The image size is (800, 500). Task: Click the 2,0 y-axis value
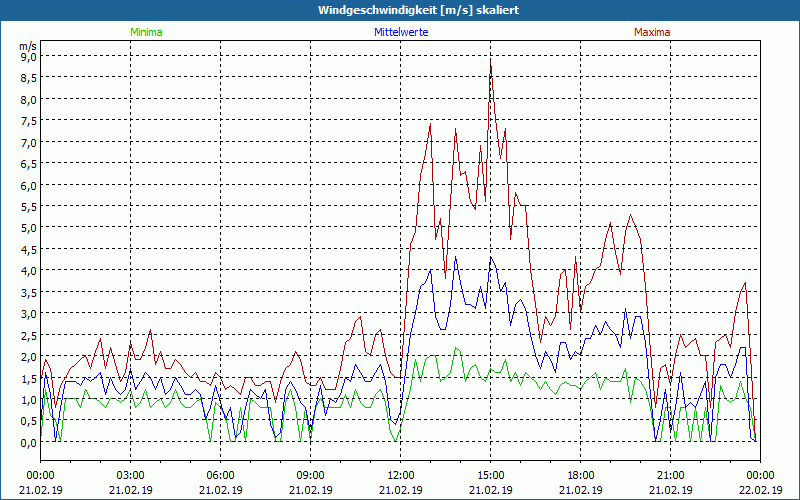point(28,357)
